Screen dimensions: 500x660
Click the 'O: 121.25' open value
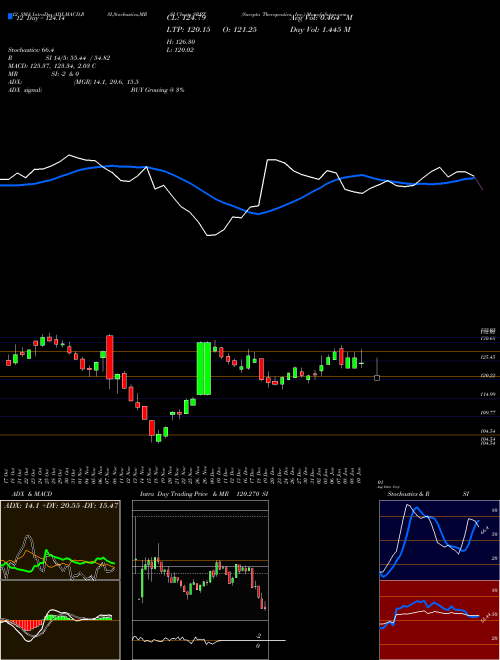tap(238, 30)
